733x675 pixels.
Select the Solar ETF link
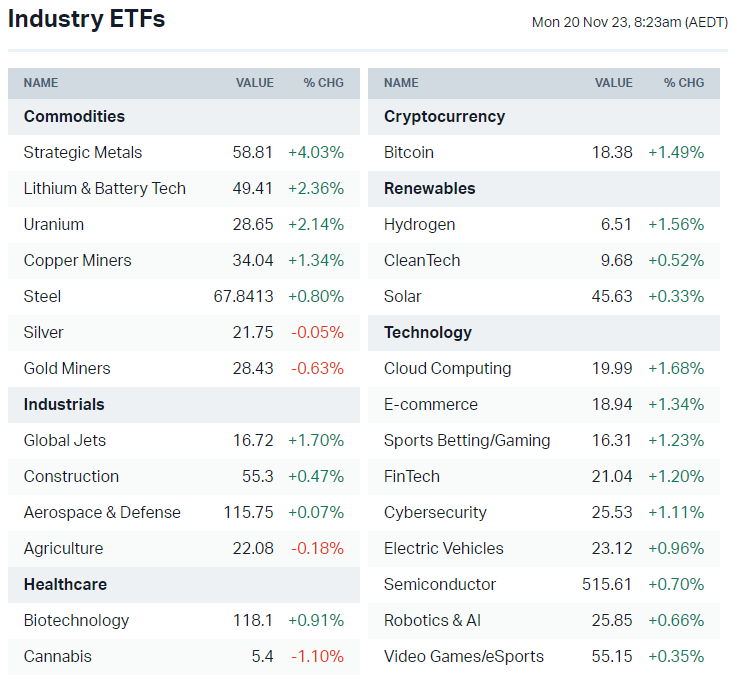[x=403, y=297]
